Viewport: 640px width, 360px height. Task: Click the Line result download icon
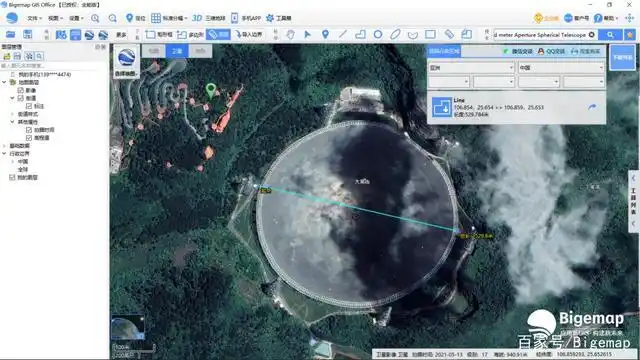point(442,107)
